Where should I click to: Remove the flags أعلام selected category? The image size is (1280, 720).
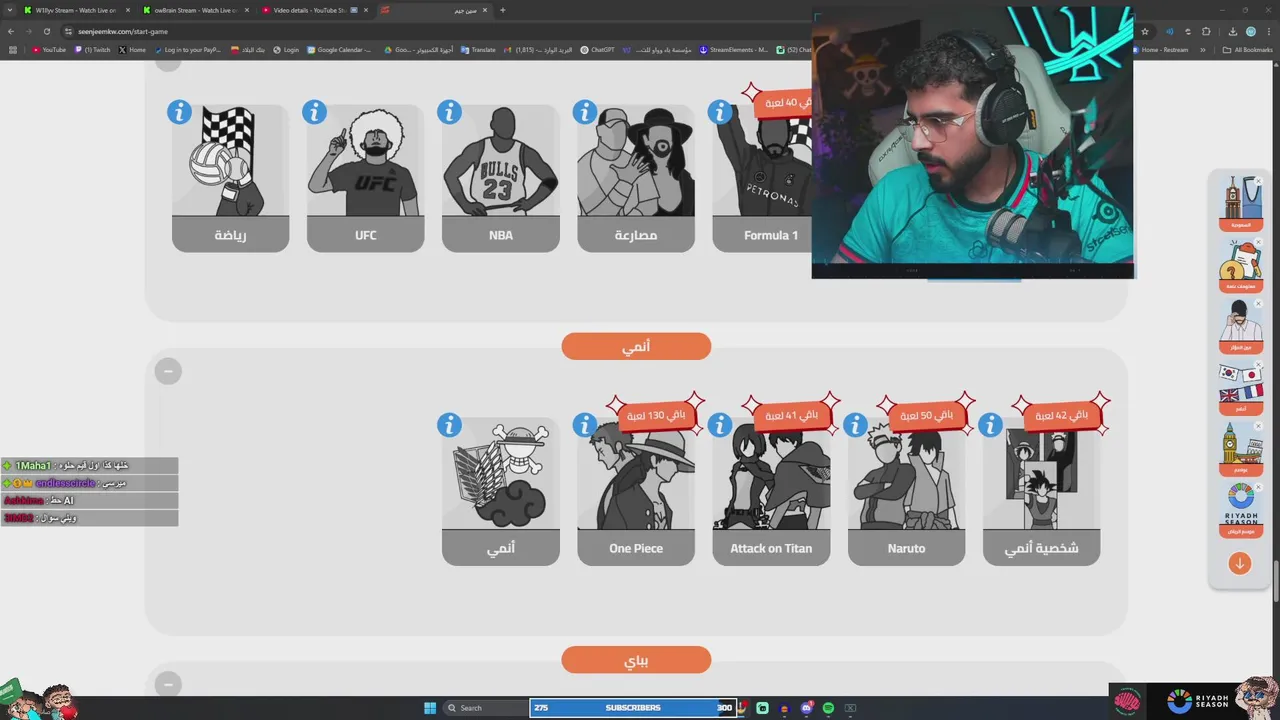(1259, 365)
